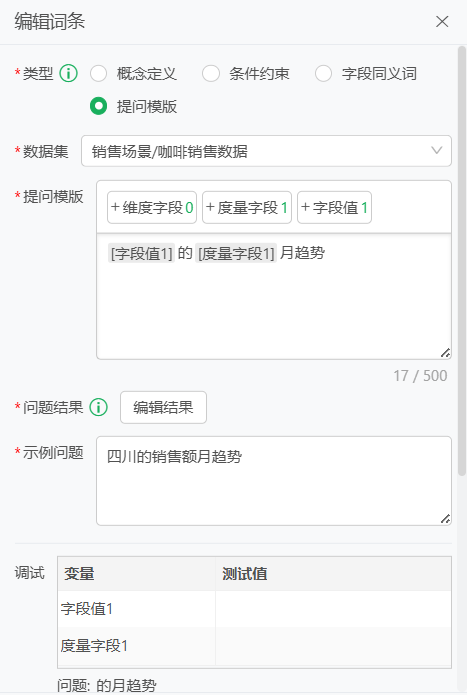
Task: Click the 编辑结果 button
Action: tap(163, 407)
